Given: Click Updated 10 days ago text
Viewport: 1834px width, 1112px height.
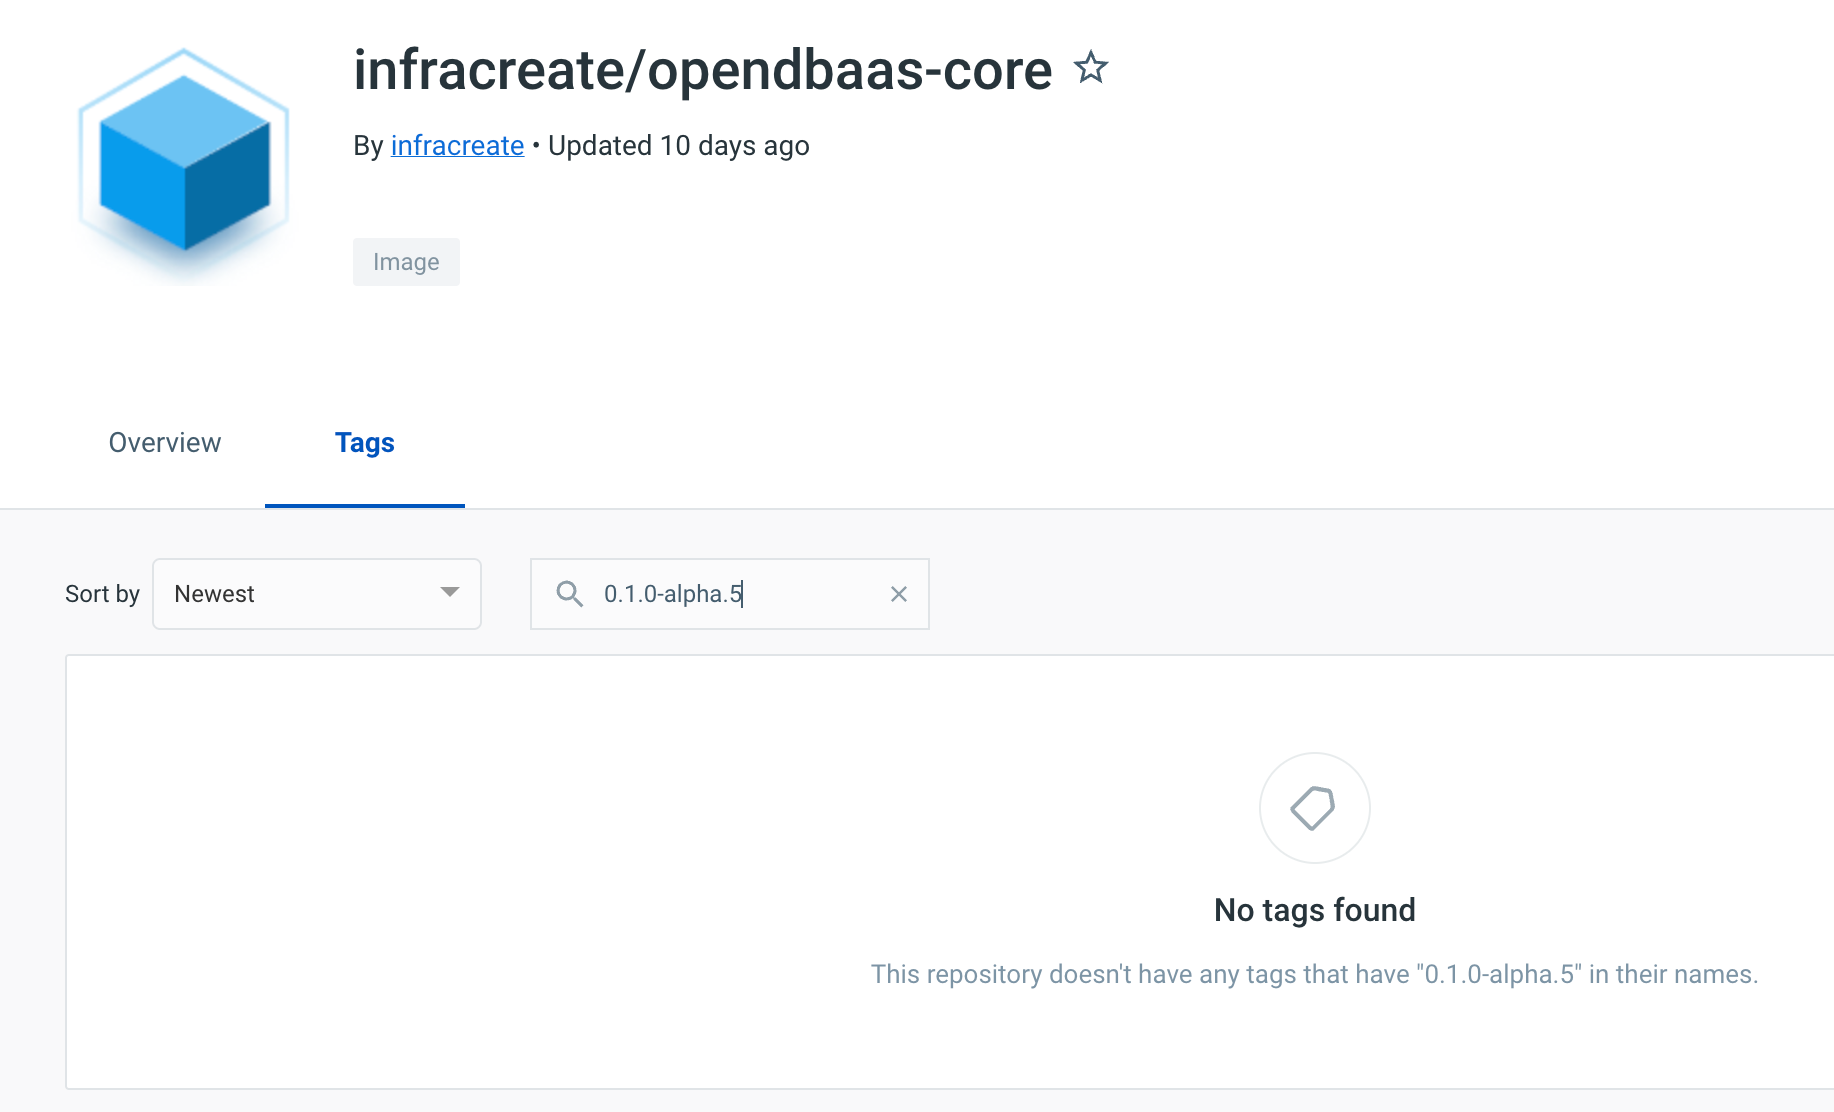Looking at the screenshot, I should (681, 145).
